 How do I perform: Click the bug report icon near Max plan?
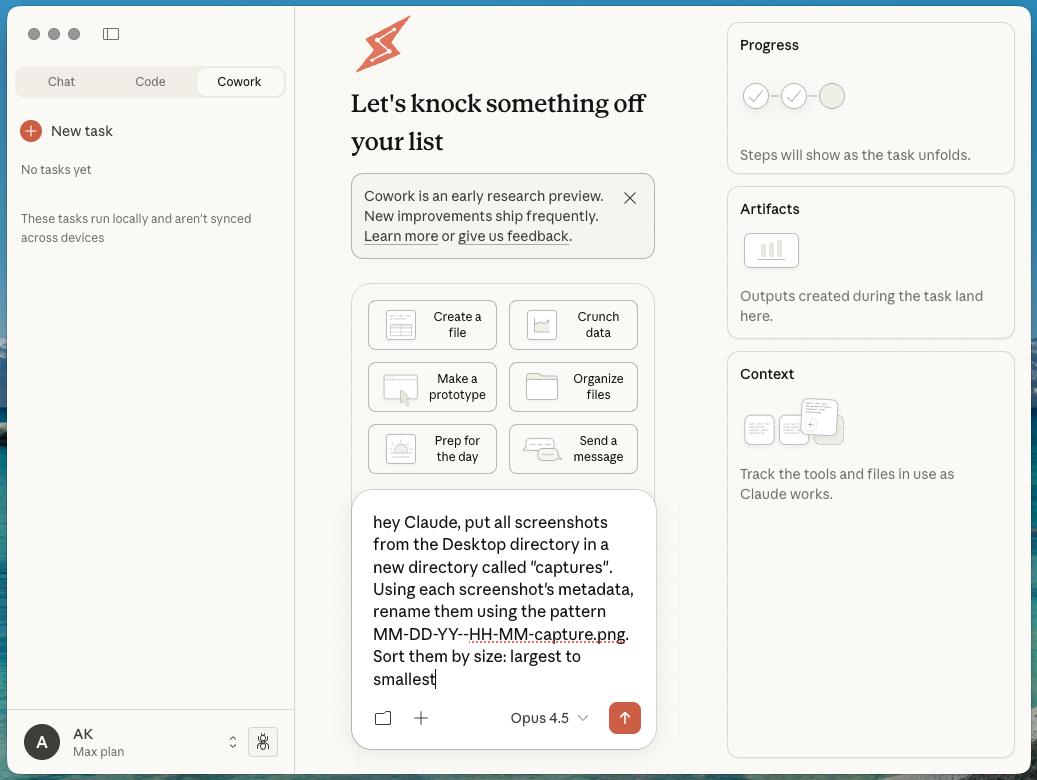pyautogui.click(x=263, y=741)
